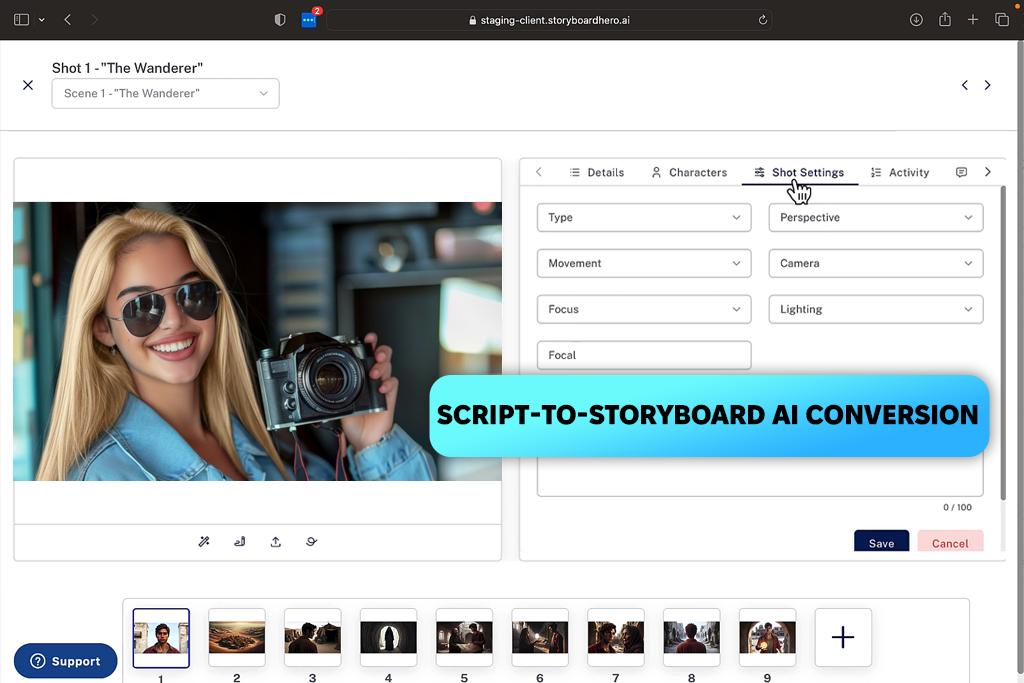Click the privacy shield icon in Safari
The height and width of the screenshot is (683, 1024).
click(x=280, y=20)
